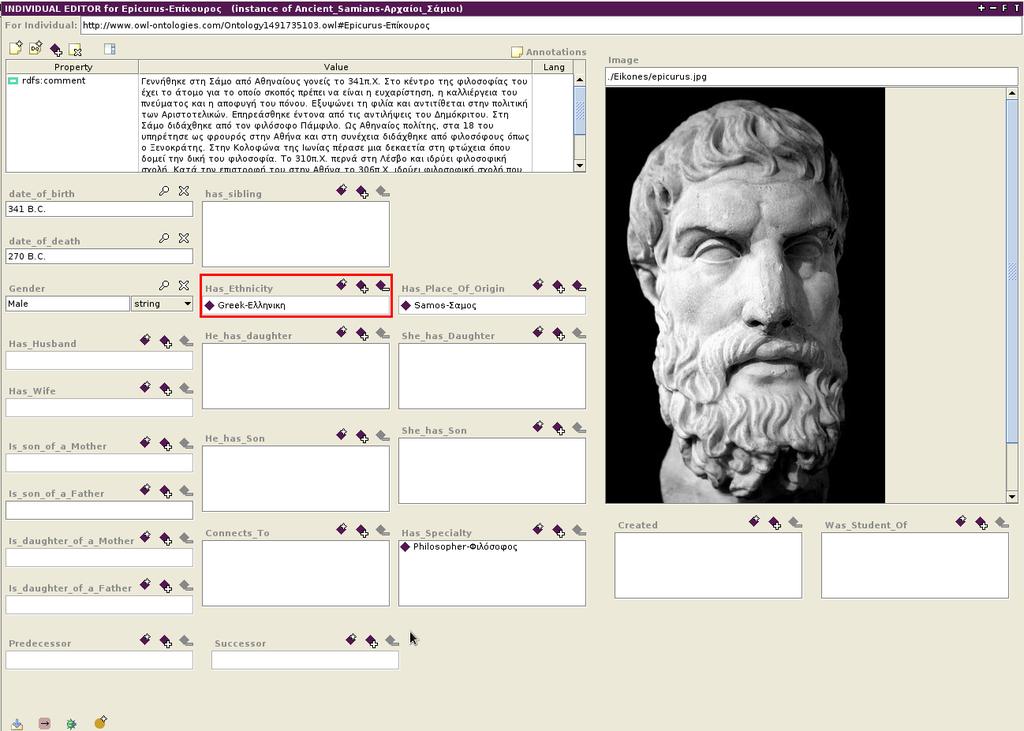
Task: Create a new instance for She_has_Son
Action: tap(538, 427)
